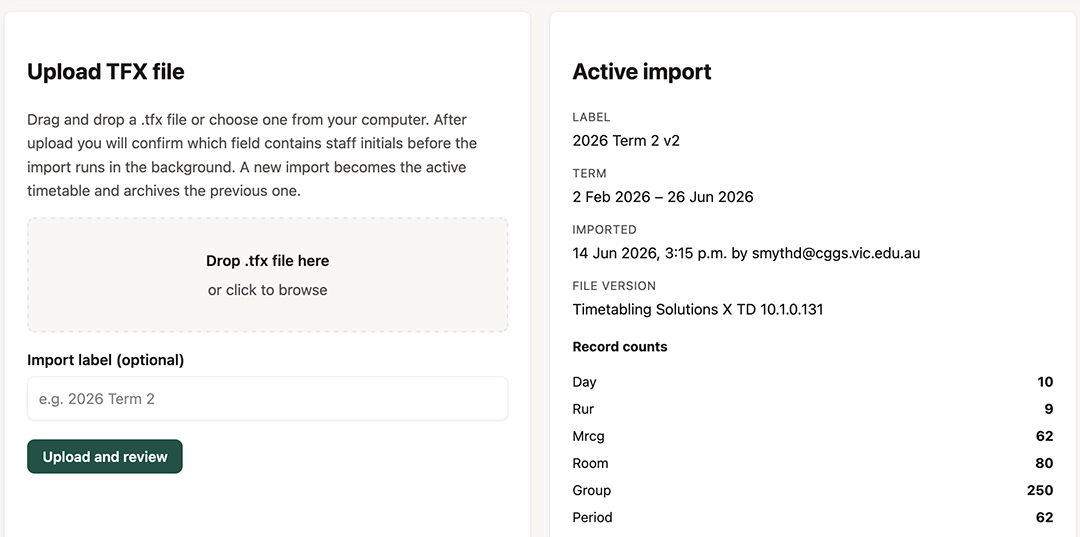Click the Period record count row label
The width and height of the screenshot is (1080, 537).
tap(592, 517)
